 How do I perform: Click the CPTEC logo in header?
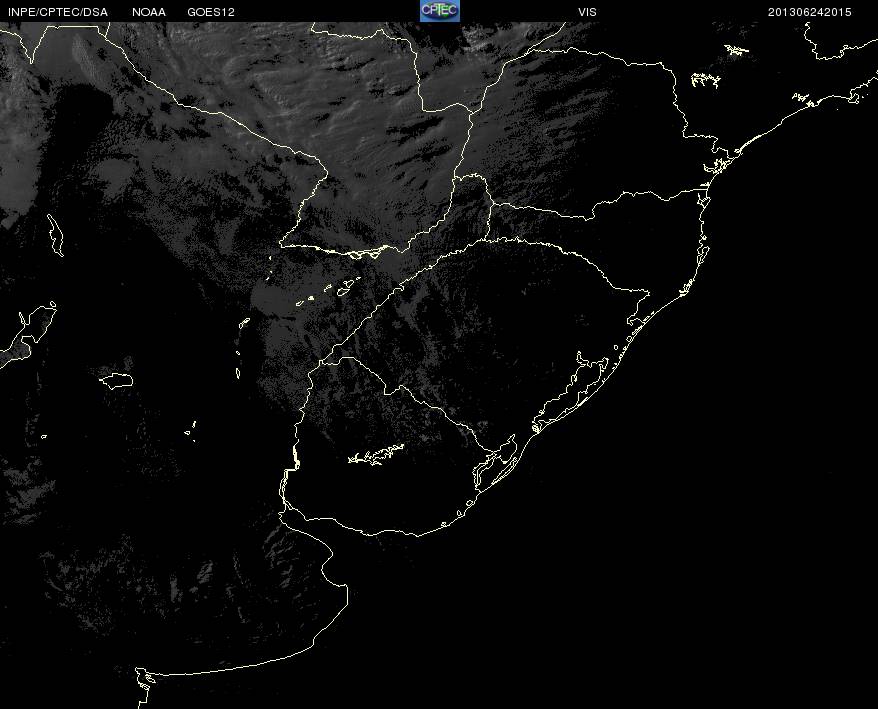(440, 11)
